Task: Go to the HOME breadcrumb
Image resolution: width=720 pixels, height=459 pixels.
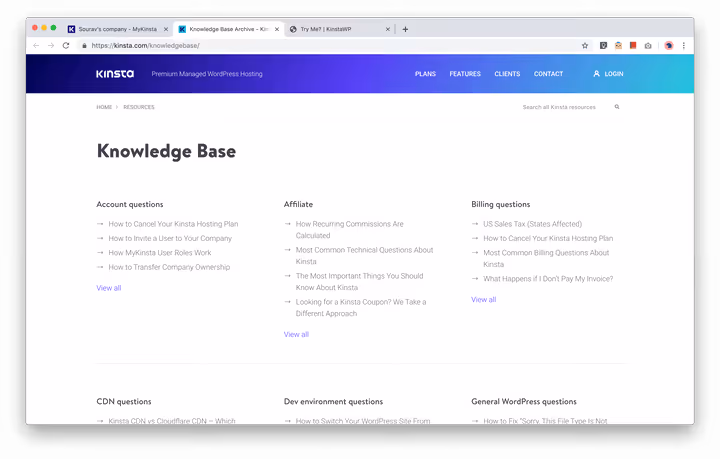Action: coord(104,107)
